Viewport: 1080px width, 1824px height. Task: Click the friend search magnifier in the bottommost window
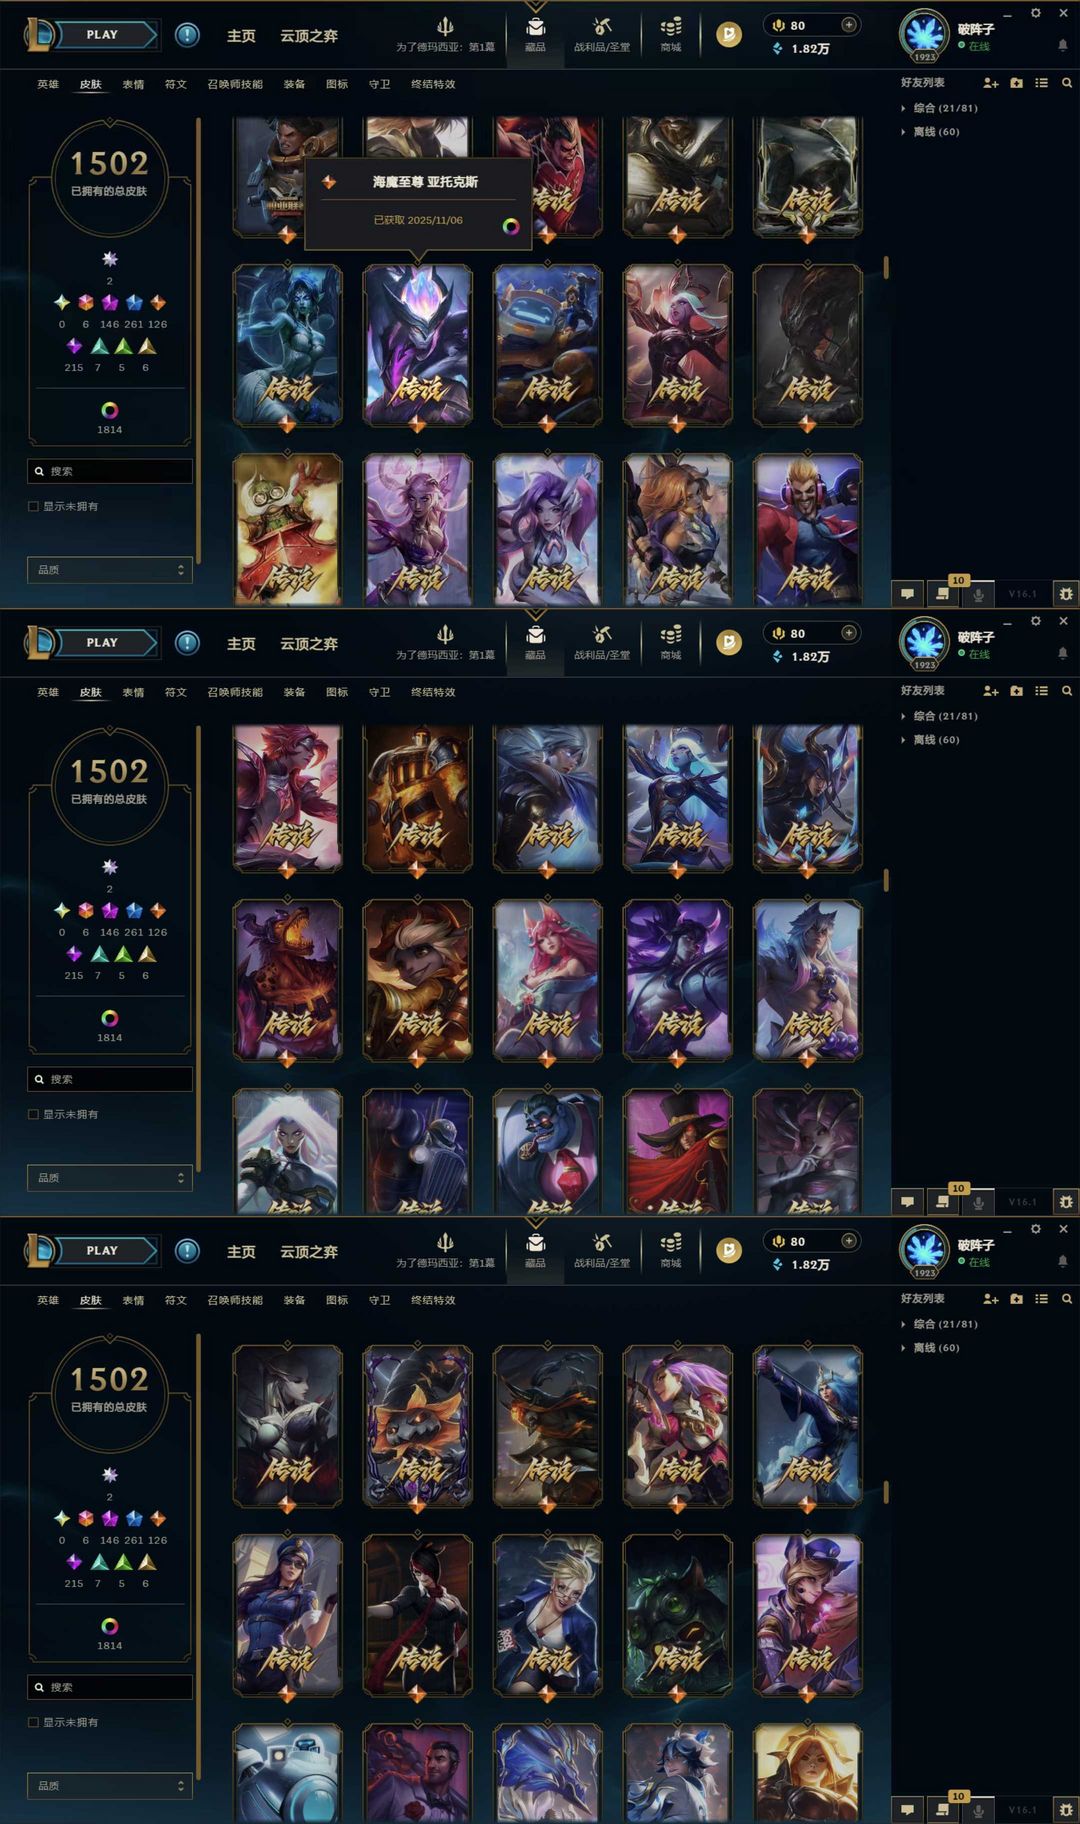1067,1298
